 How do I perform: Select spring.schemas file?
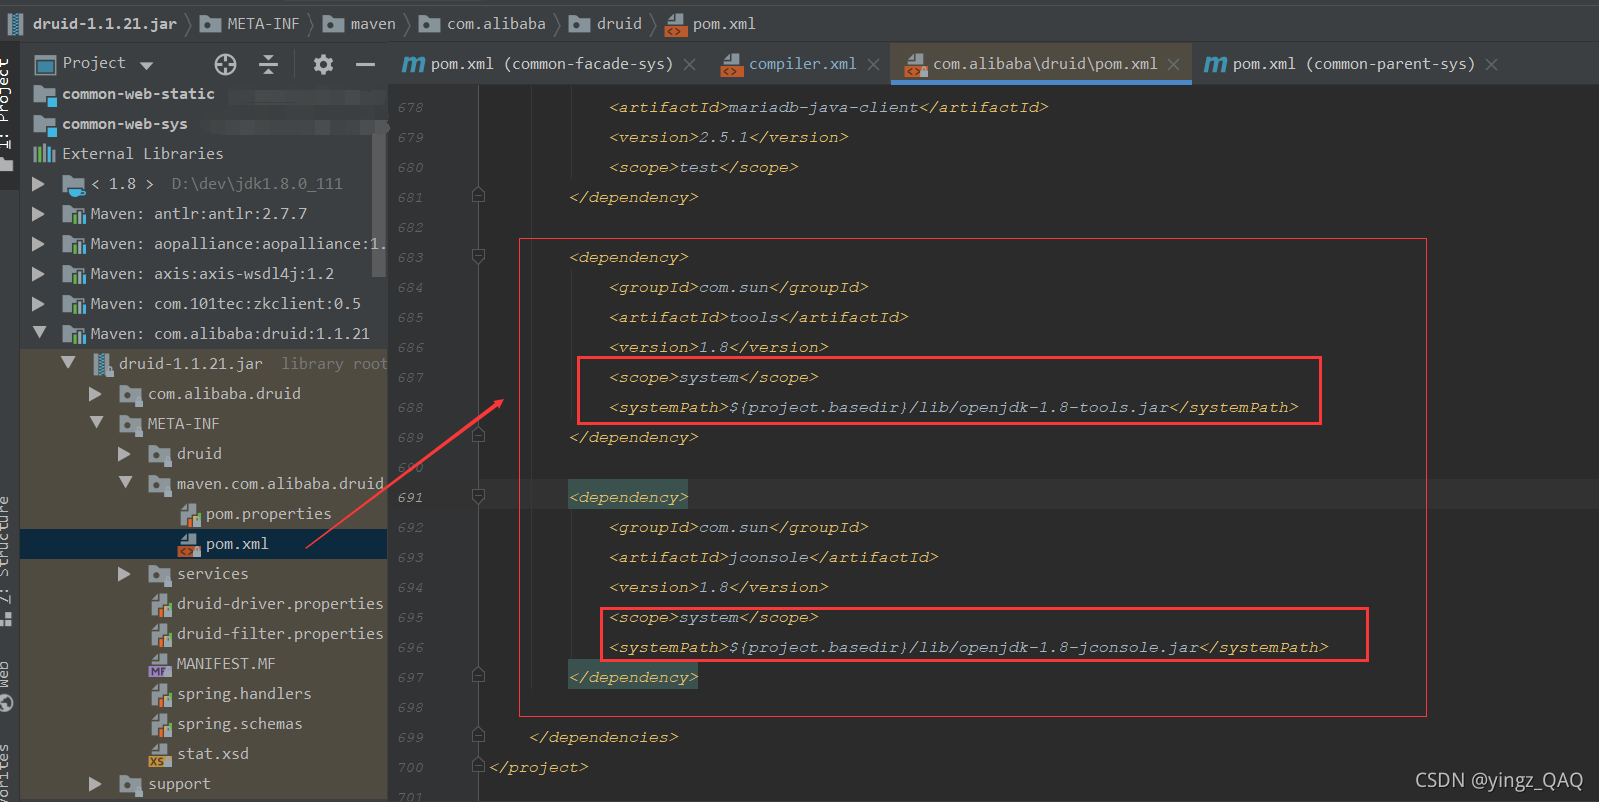pyautogui.click(x=240, y=724)
